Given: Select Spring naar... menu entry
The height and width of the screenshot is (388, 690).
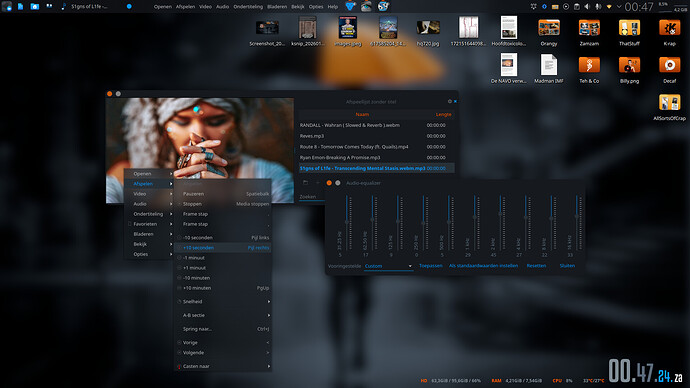Looking at the screenshot, I should point(223,329).
